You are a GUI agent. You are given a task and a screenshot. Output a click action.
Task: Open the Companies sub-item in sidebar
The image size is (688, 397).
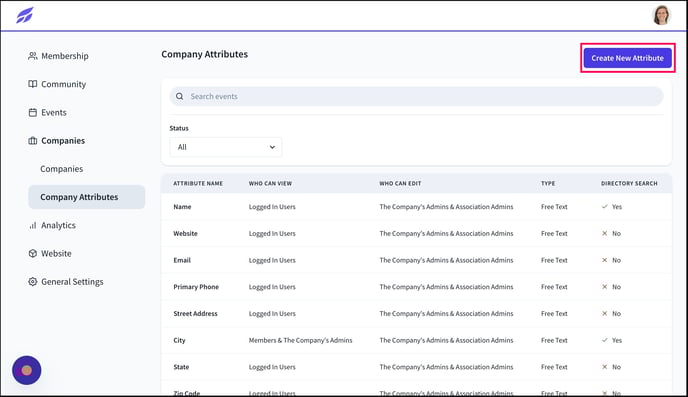[x=61, y=169]
